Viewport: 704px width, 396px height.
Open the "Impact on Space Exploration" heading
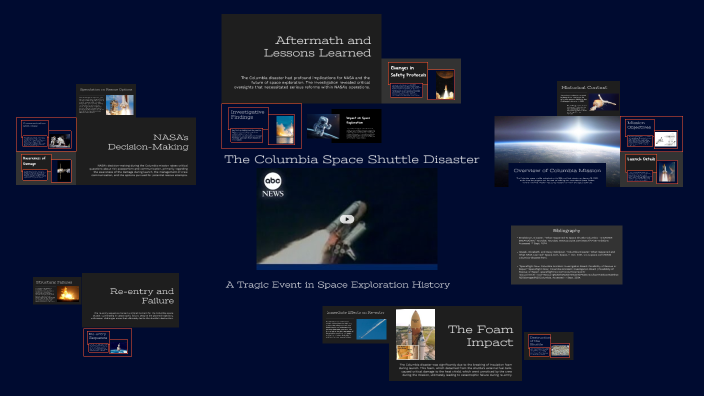pos(358,120)
